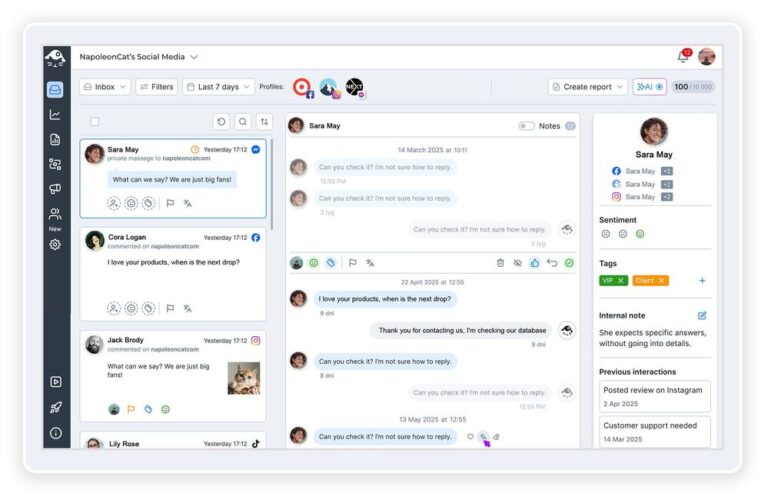This screenshot has width=768, height=500.
Task: Assign user on Sara May's inbox card
Action: tap(114, 203)
